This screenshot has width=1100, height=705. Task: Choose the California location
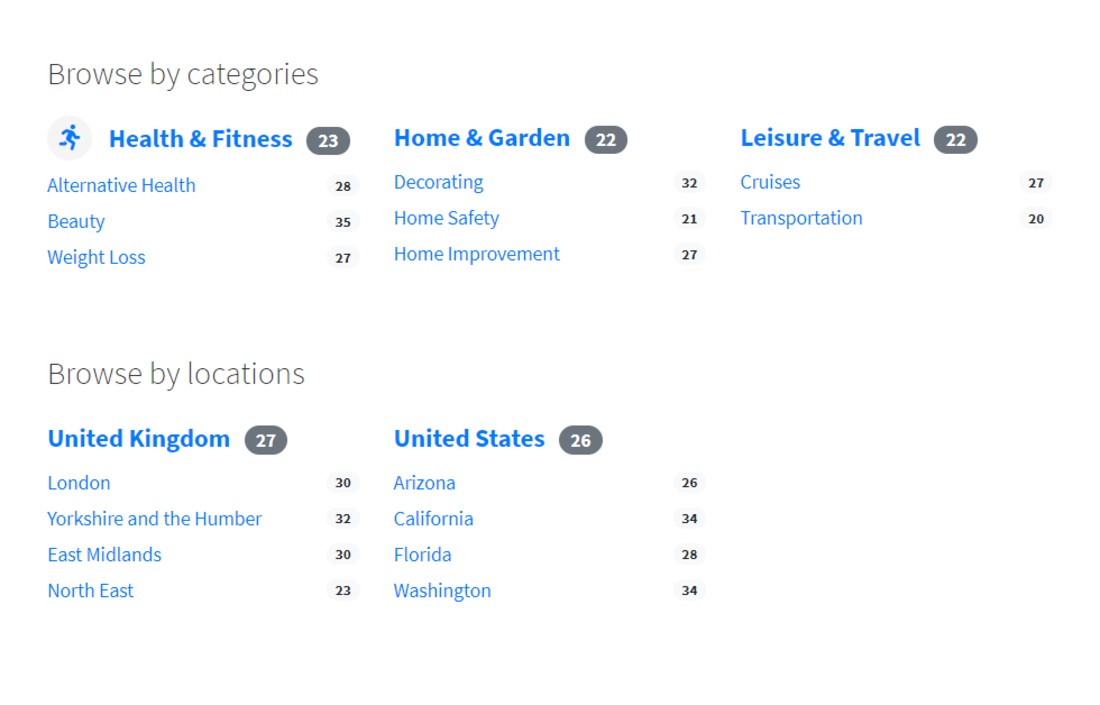[x=433, y=518]
